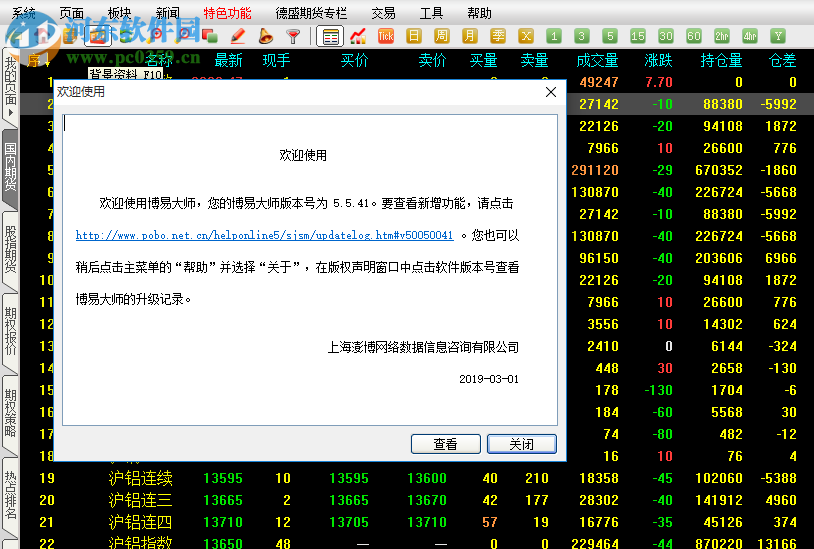The image size is (814, 549).
Task: Select the 沪铝连三 row
Action: point(416,500)
